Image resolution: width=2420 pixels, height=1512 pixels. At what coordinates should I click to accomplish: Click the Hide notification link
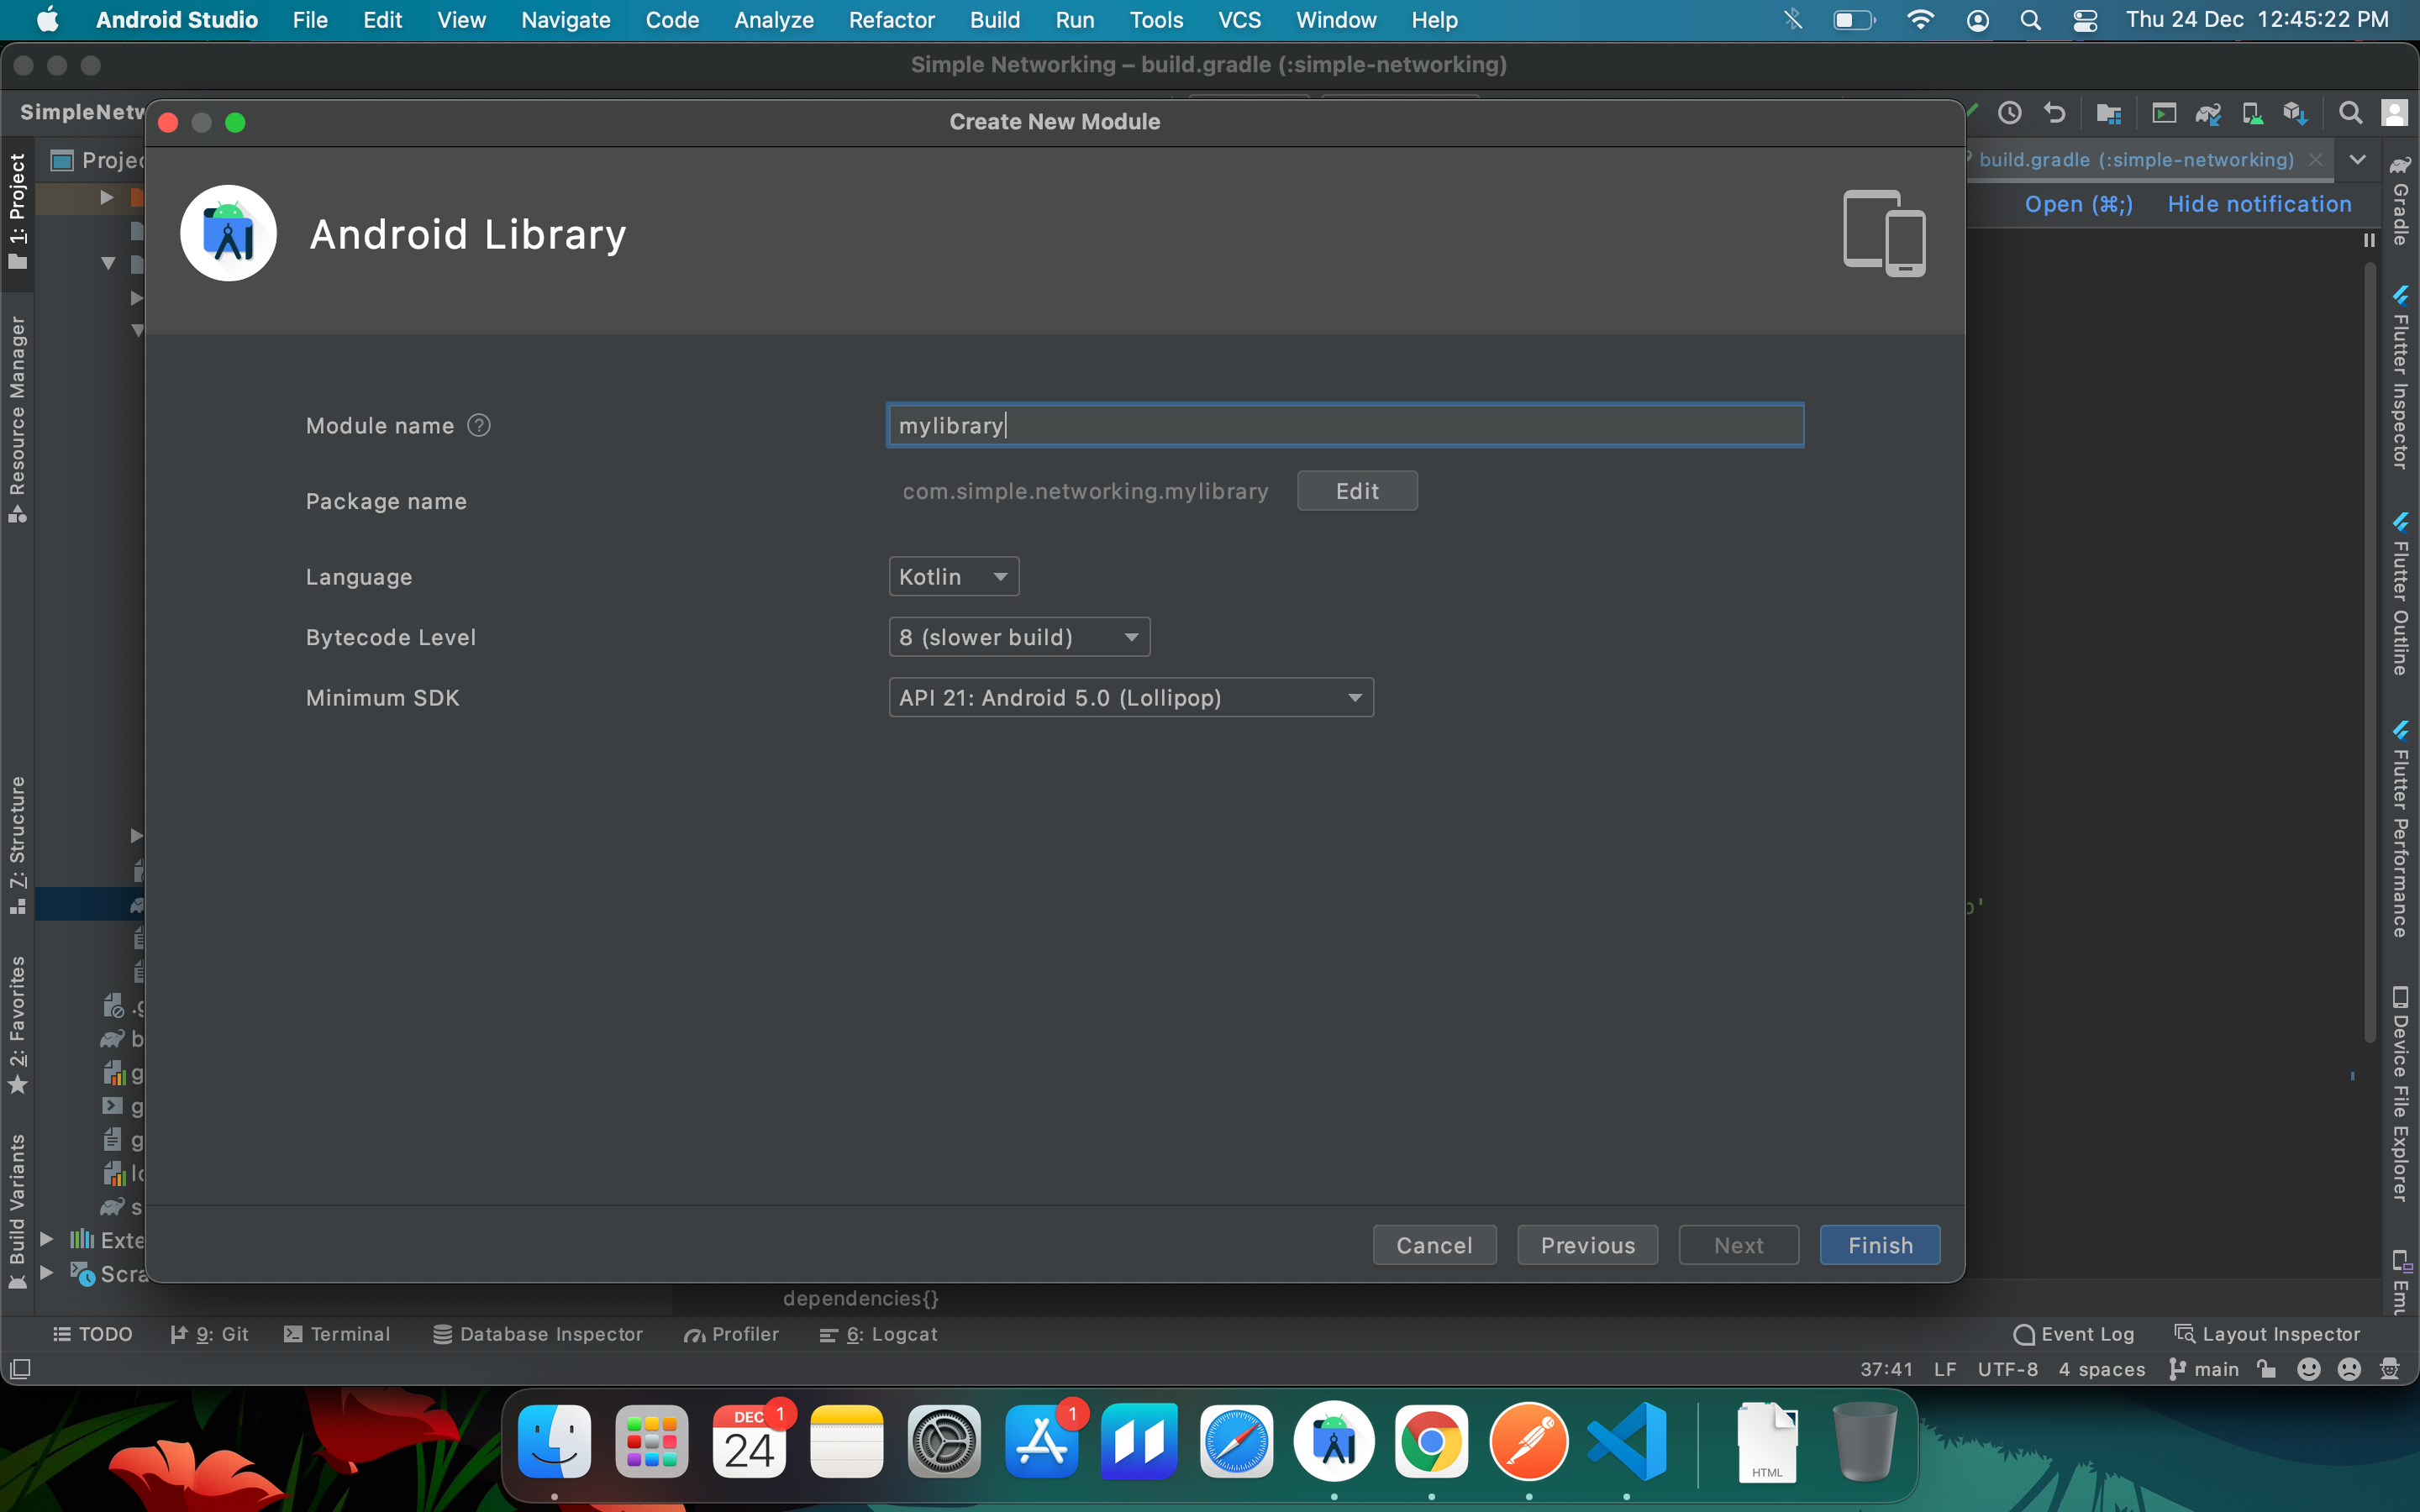[2259, 204]
